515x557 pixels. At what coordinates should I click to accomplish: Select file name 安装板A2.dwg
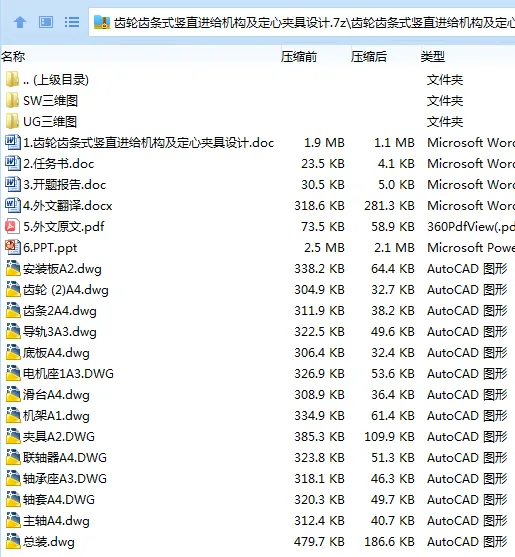pyautogui.click(x=62, y=269)
